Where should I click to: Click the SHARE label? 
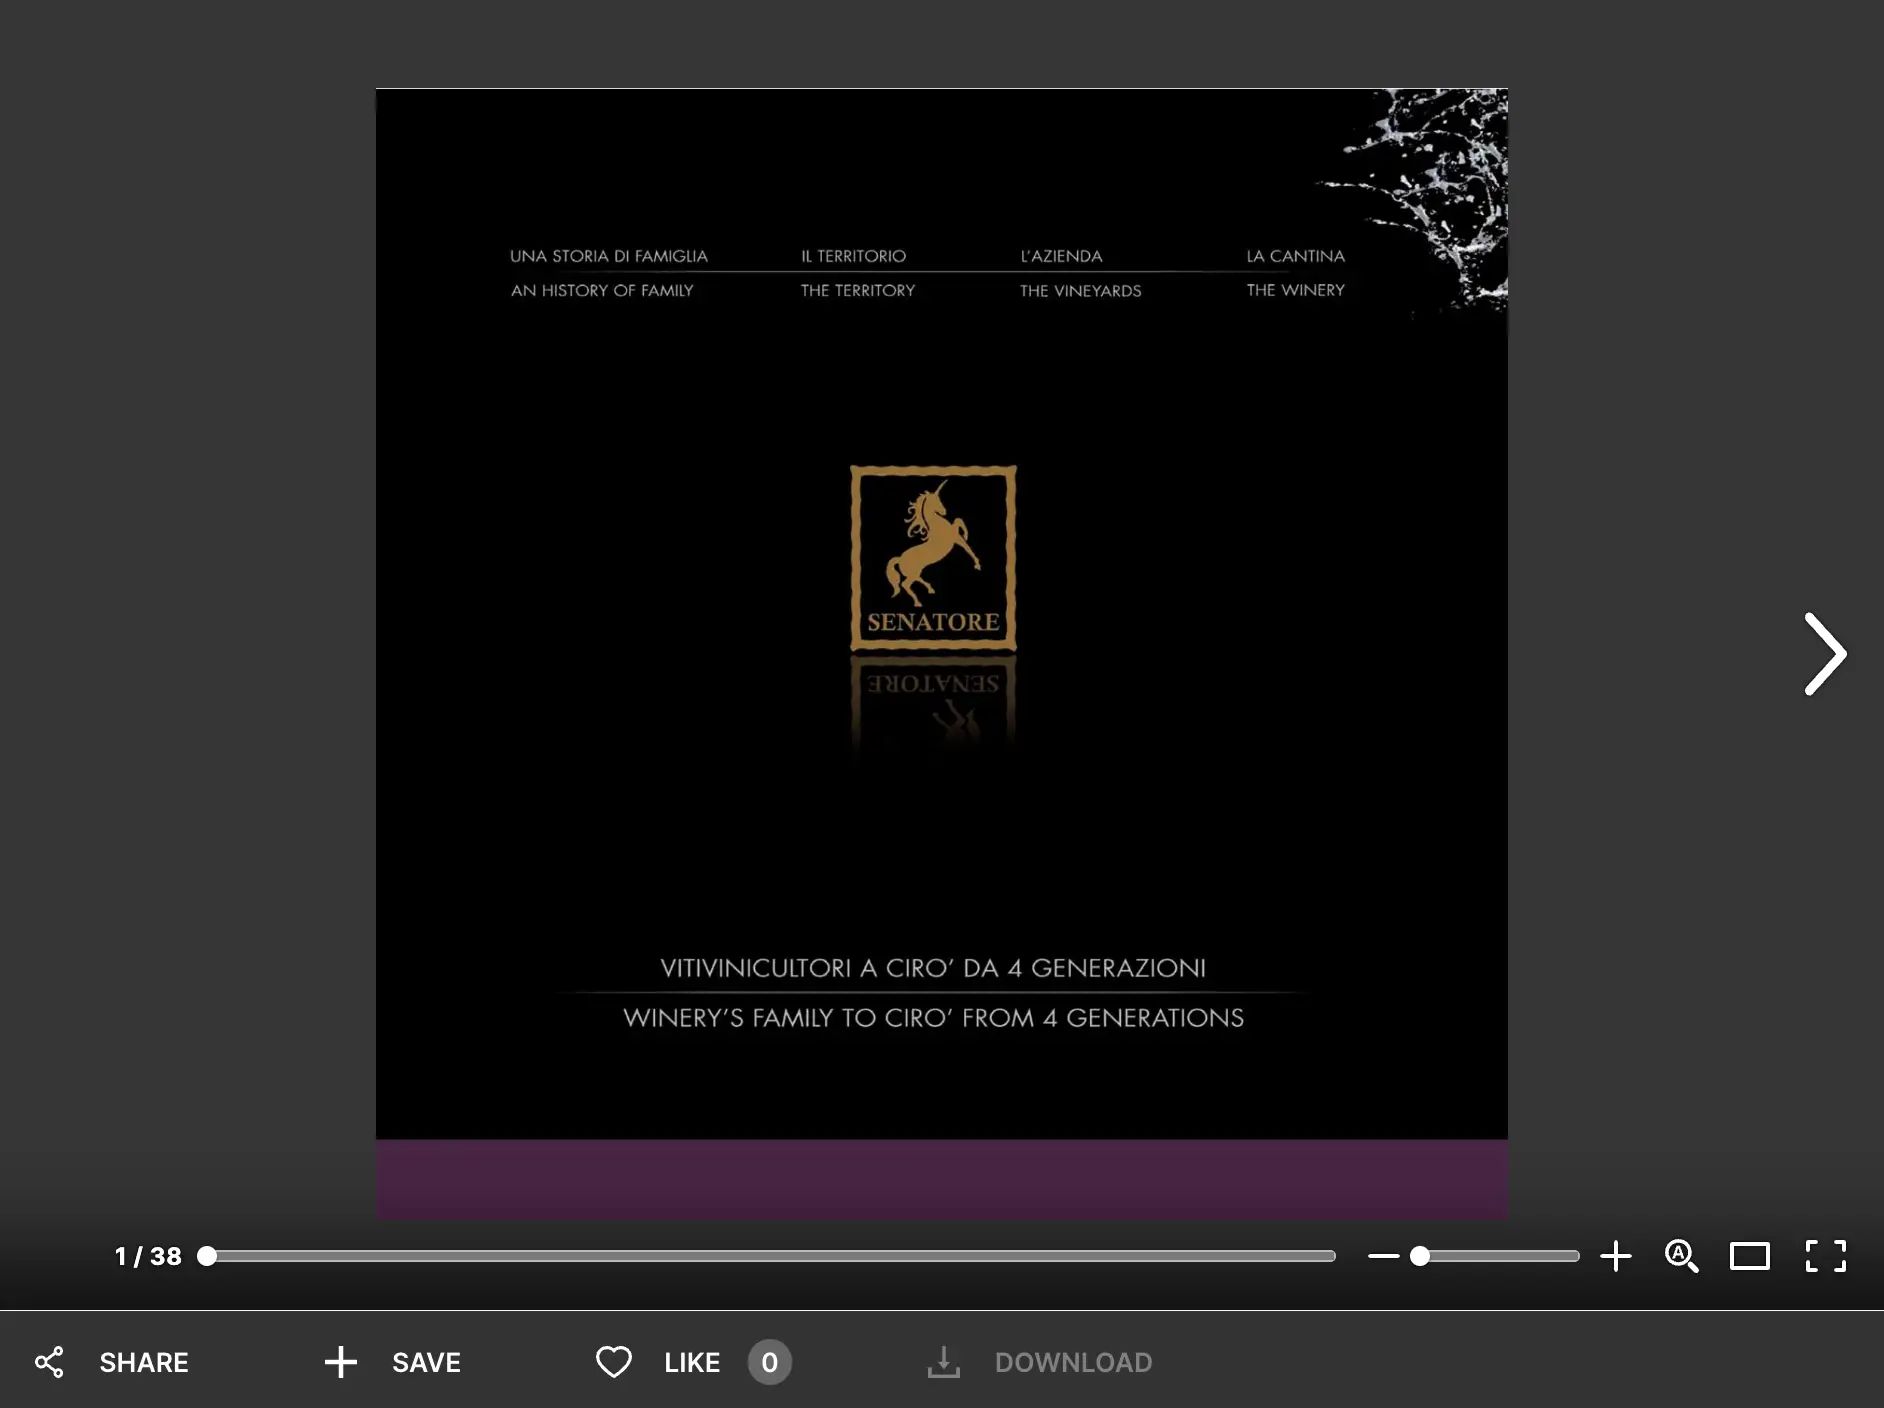point(144,1362)
